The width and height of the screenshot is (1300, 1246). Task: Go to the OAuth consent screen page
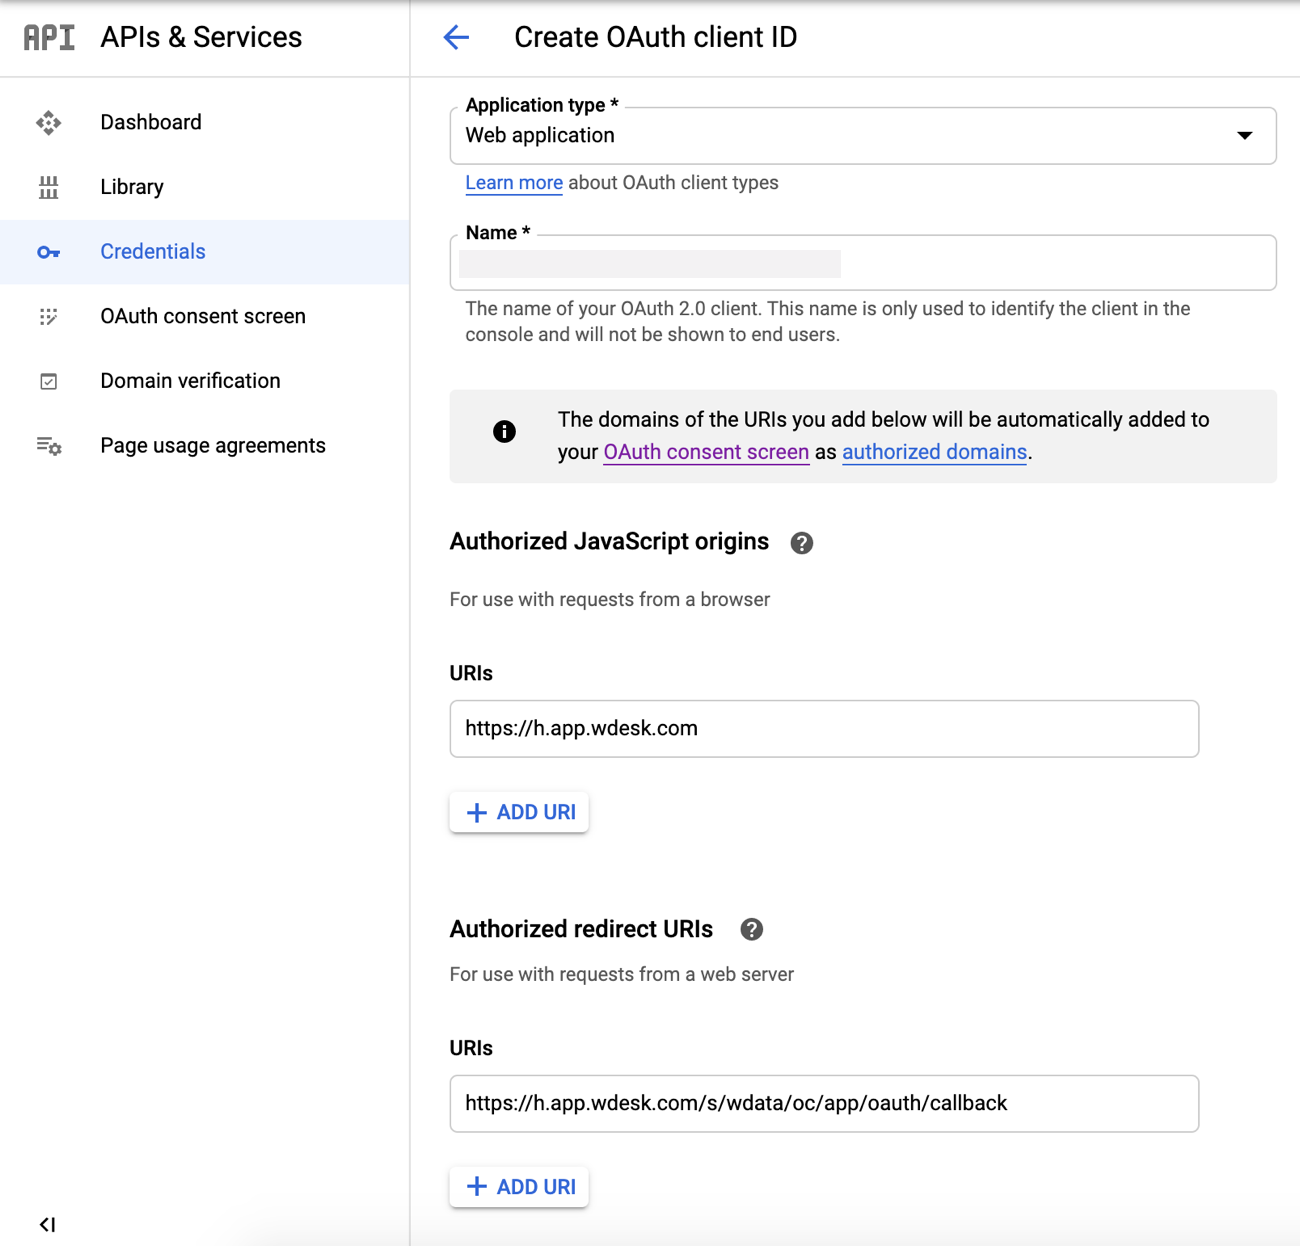point(202,316)
